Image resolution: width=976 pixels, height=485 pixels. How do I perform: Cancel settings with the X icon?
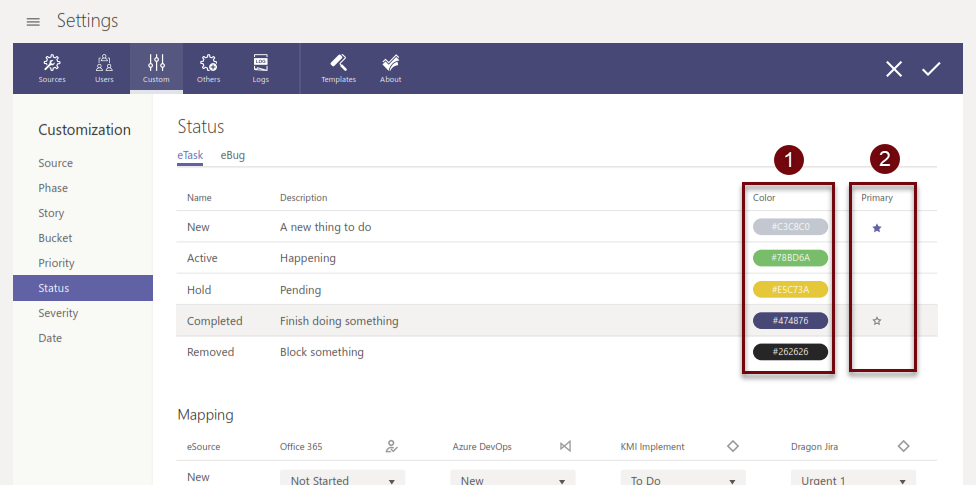[894, 69]
